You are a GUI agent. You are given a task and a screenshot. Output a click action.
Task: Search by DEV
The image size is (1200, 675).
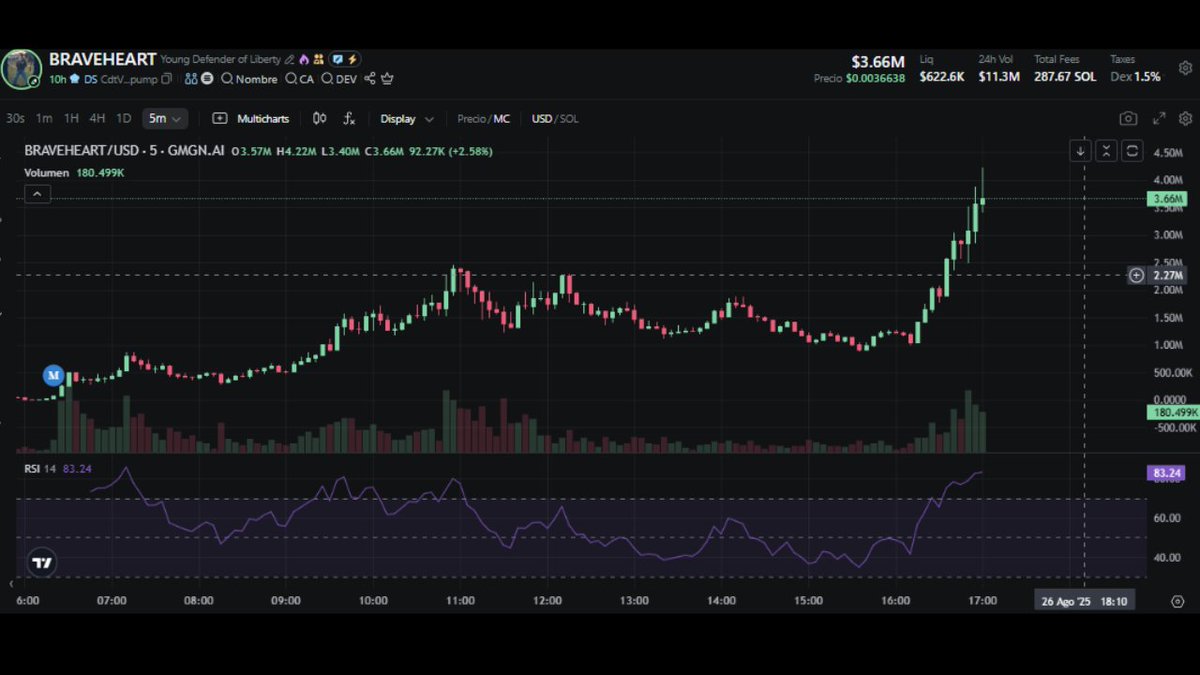[339, 79]
